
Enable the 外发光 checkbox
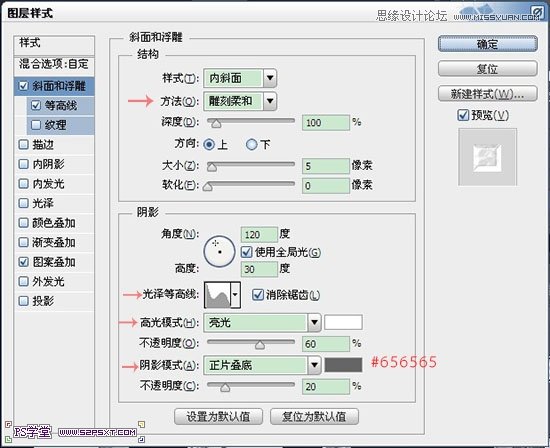(23, 281)
